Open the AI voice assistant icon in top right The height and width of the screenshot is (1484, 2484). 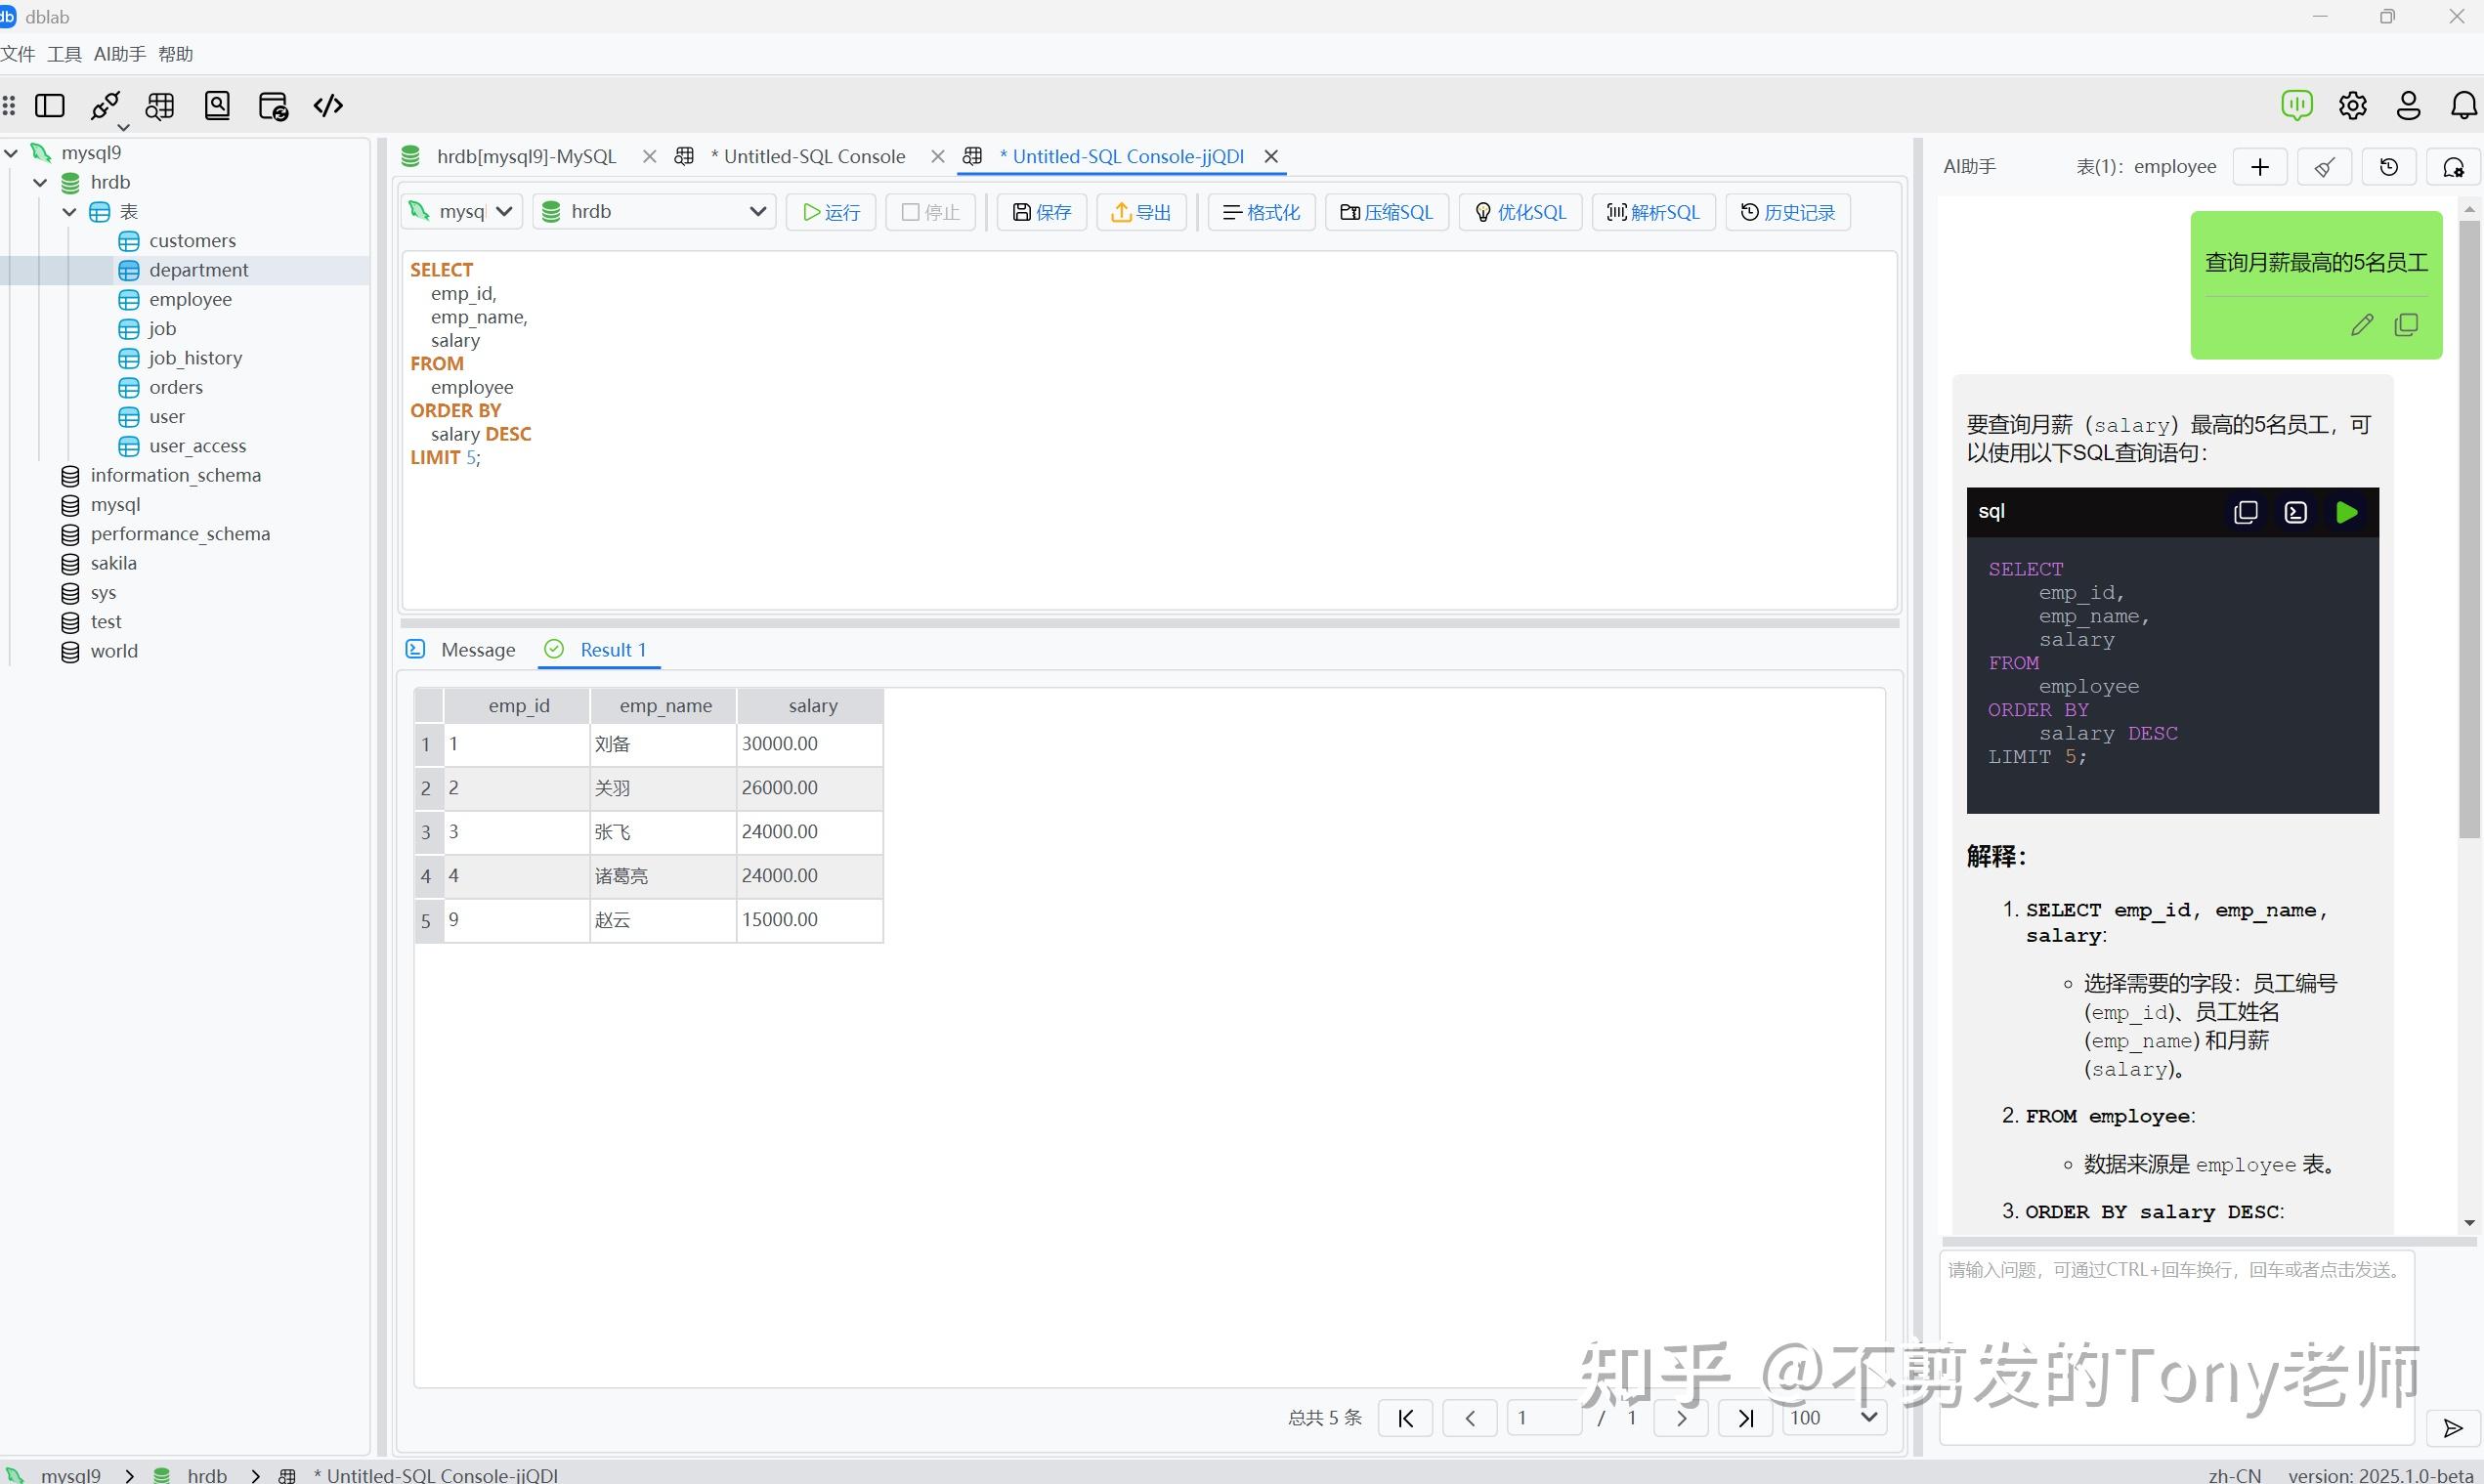tap(2297, 105)
